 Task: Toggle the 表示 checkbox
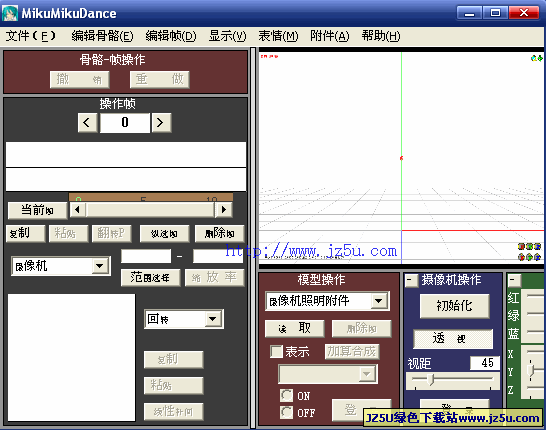pyautogui.click(x=276, y=351)
